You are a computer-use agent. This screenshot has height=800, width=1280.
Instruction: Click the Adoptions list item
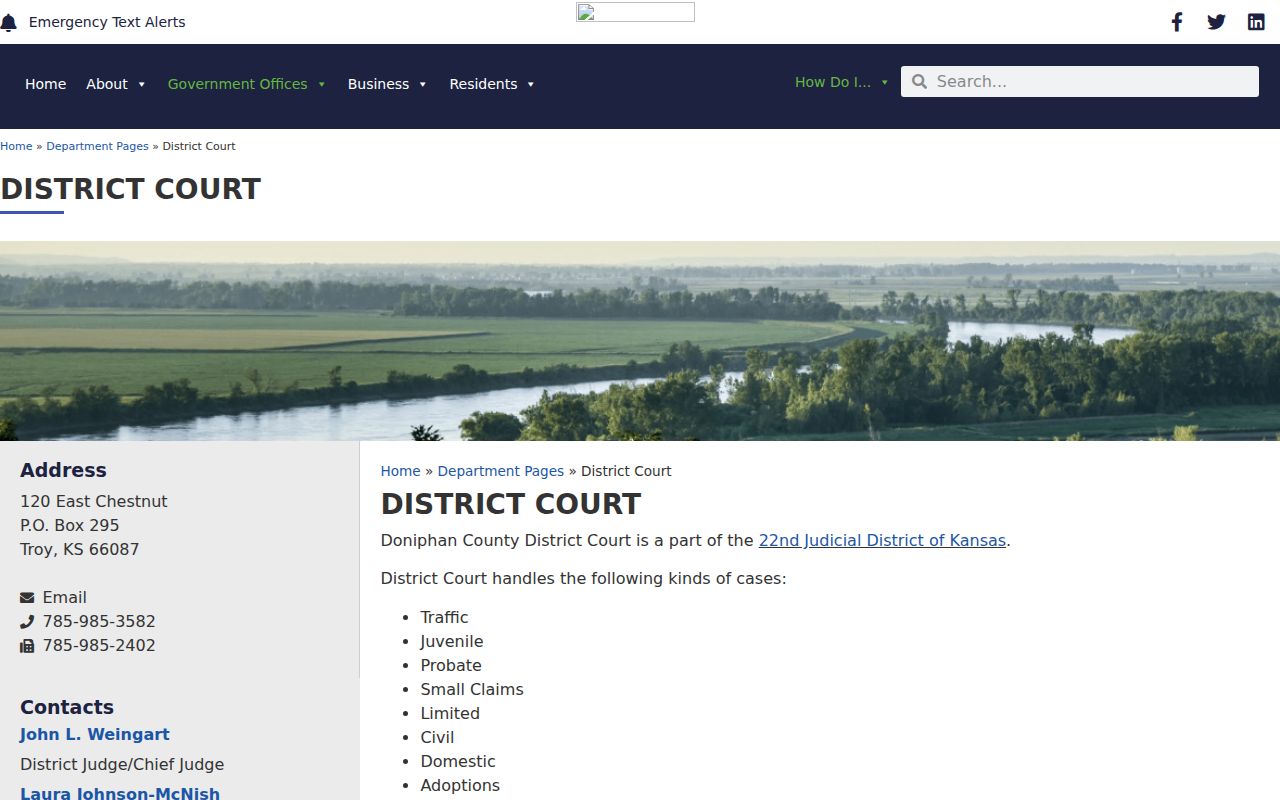tap(460, 785)
